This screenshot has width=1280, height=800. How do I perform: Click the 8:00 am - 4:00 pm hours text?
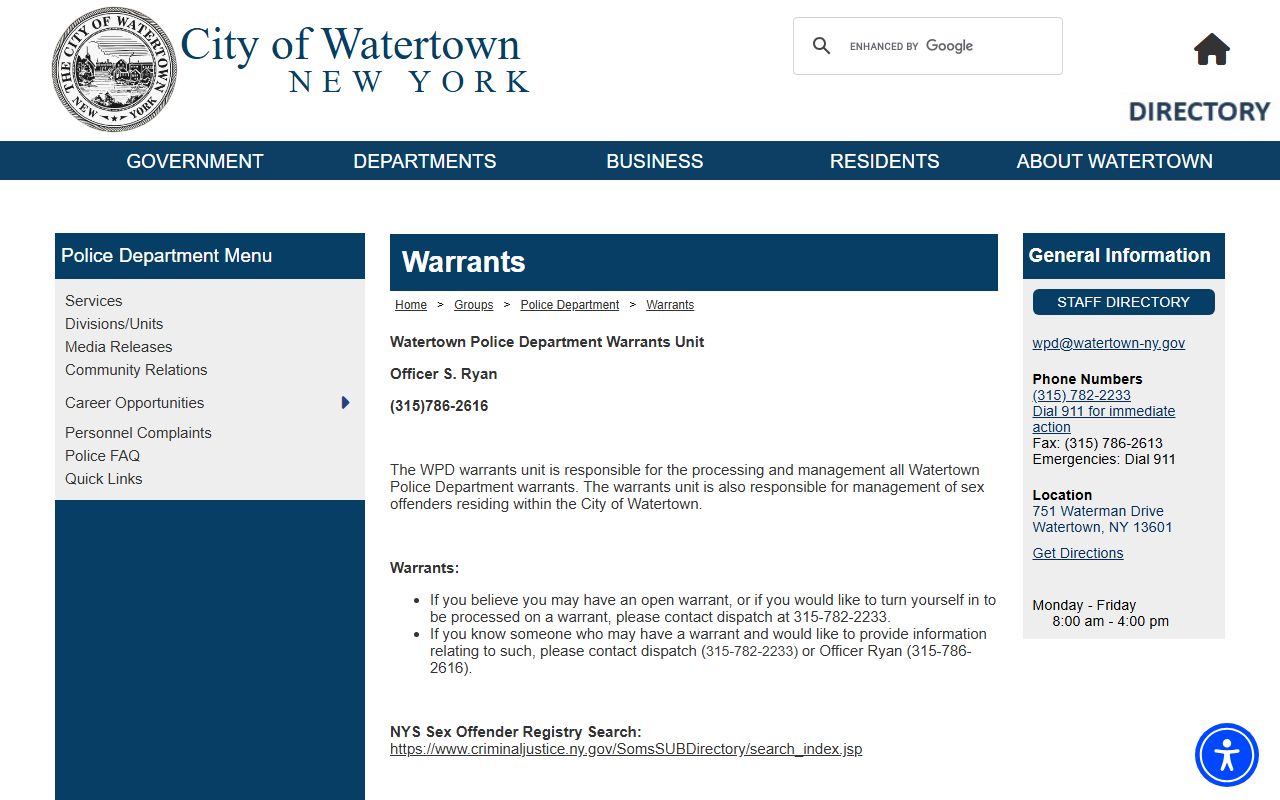(1110, 621)
